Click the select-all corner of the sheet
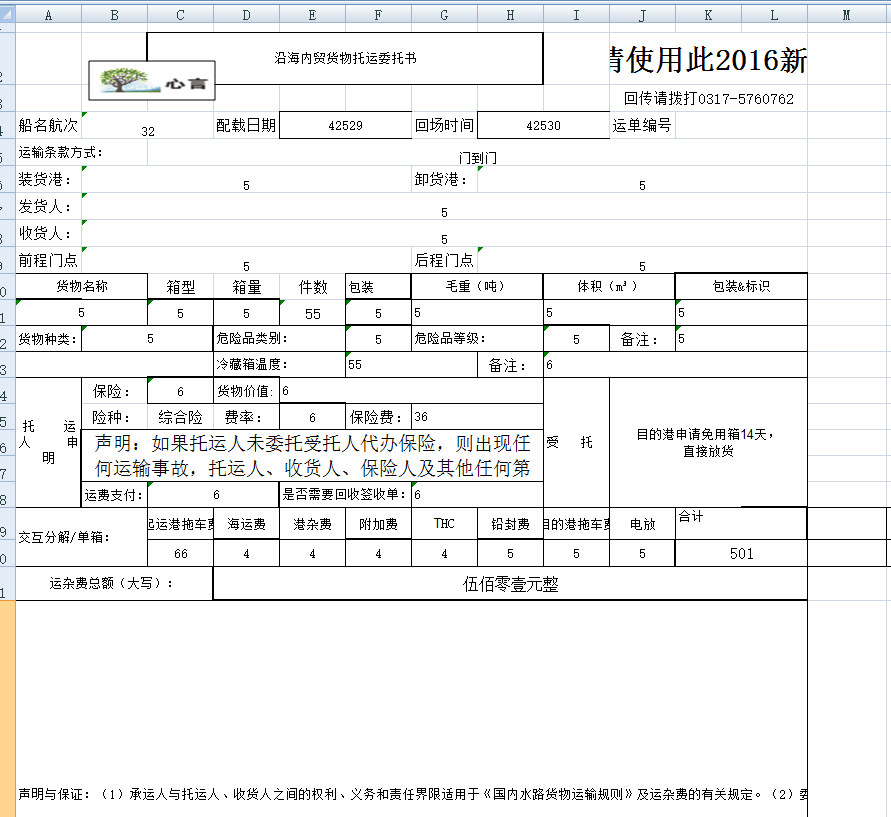This screenshot has height=817, width=891. (7, 14)
